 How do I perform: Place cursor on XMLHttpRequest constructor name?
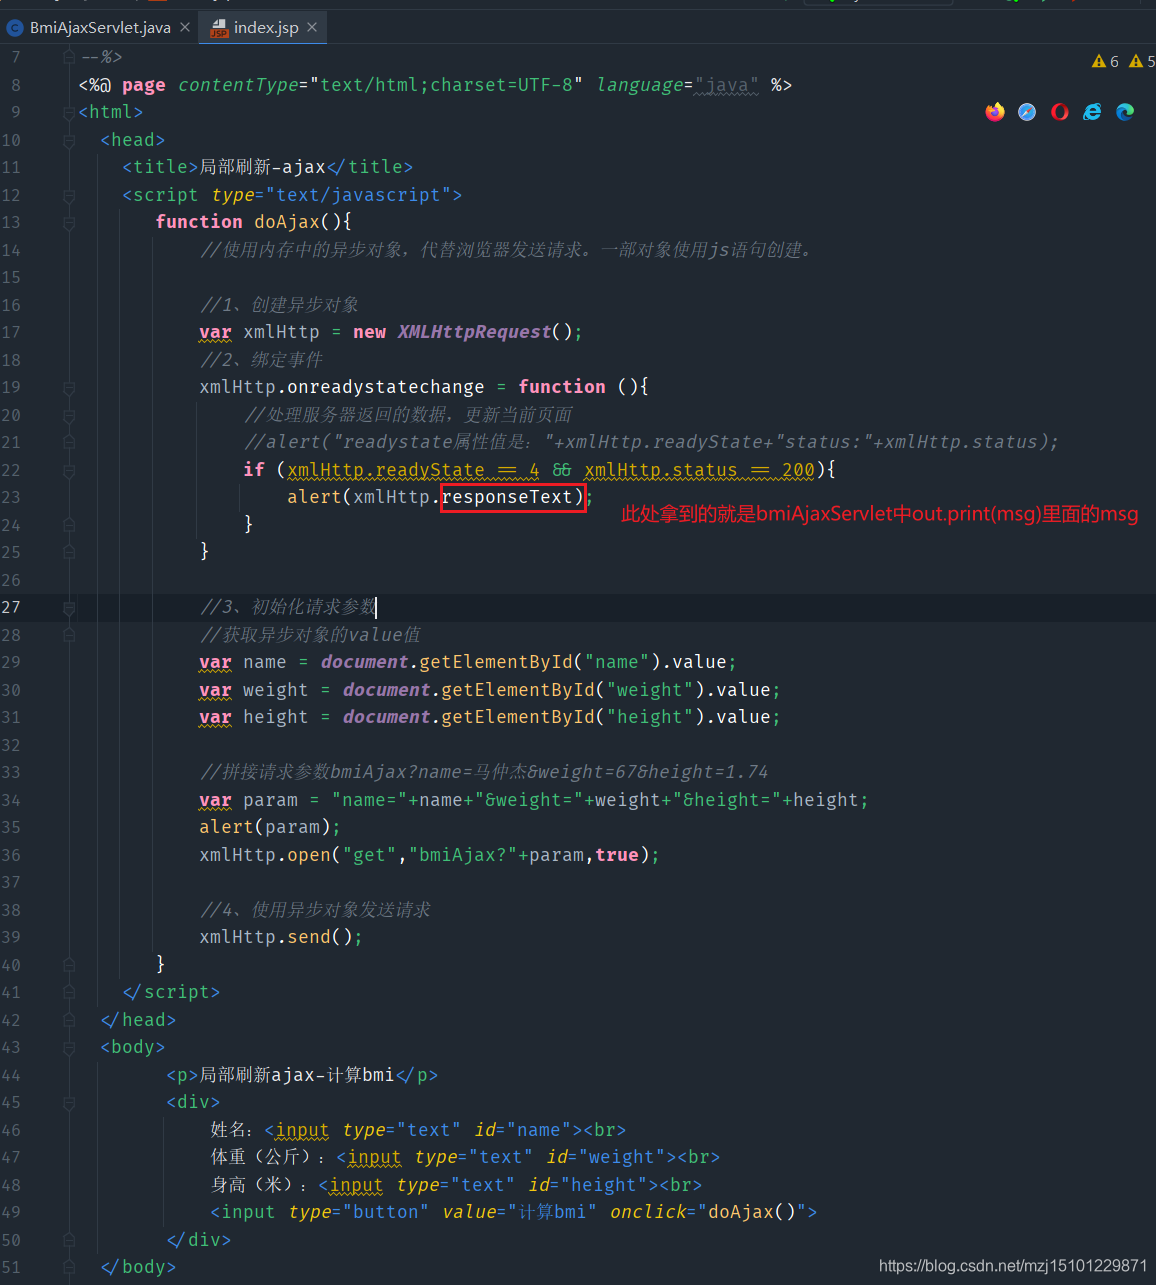[474, 332]
